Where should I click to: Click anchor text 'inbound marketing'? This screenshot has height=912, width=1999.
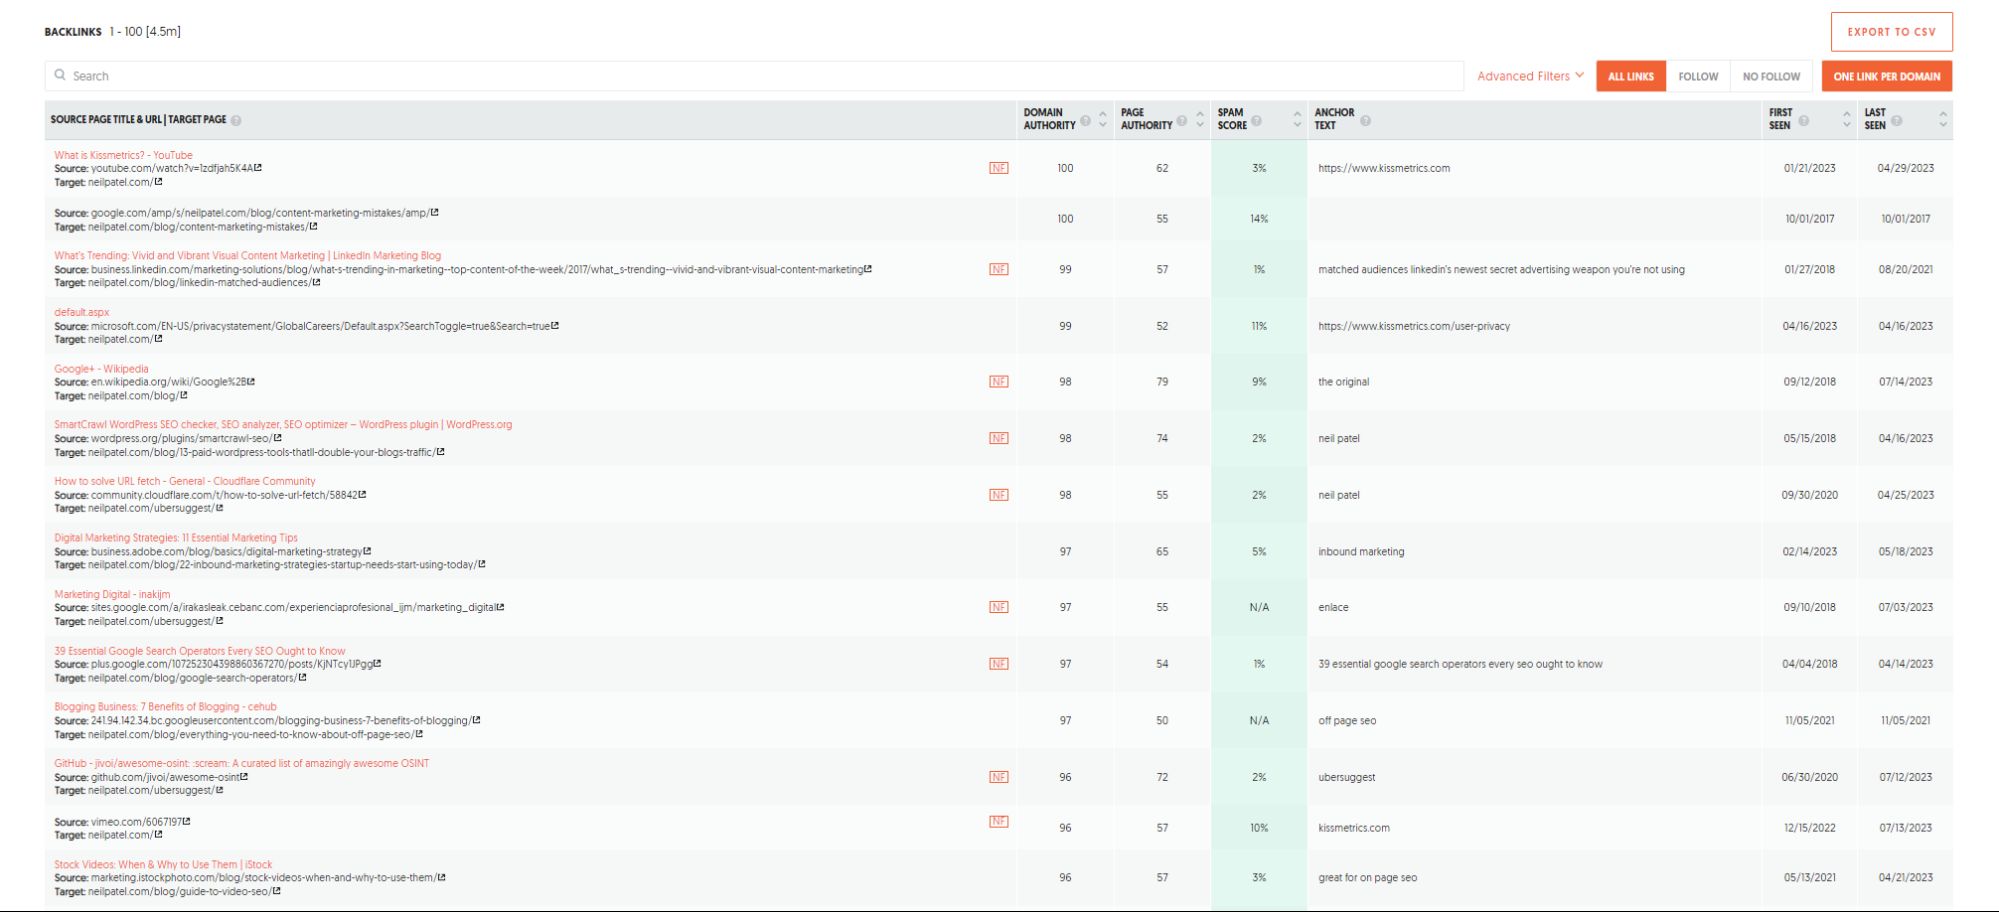(1361, 552)
